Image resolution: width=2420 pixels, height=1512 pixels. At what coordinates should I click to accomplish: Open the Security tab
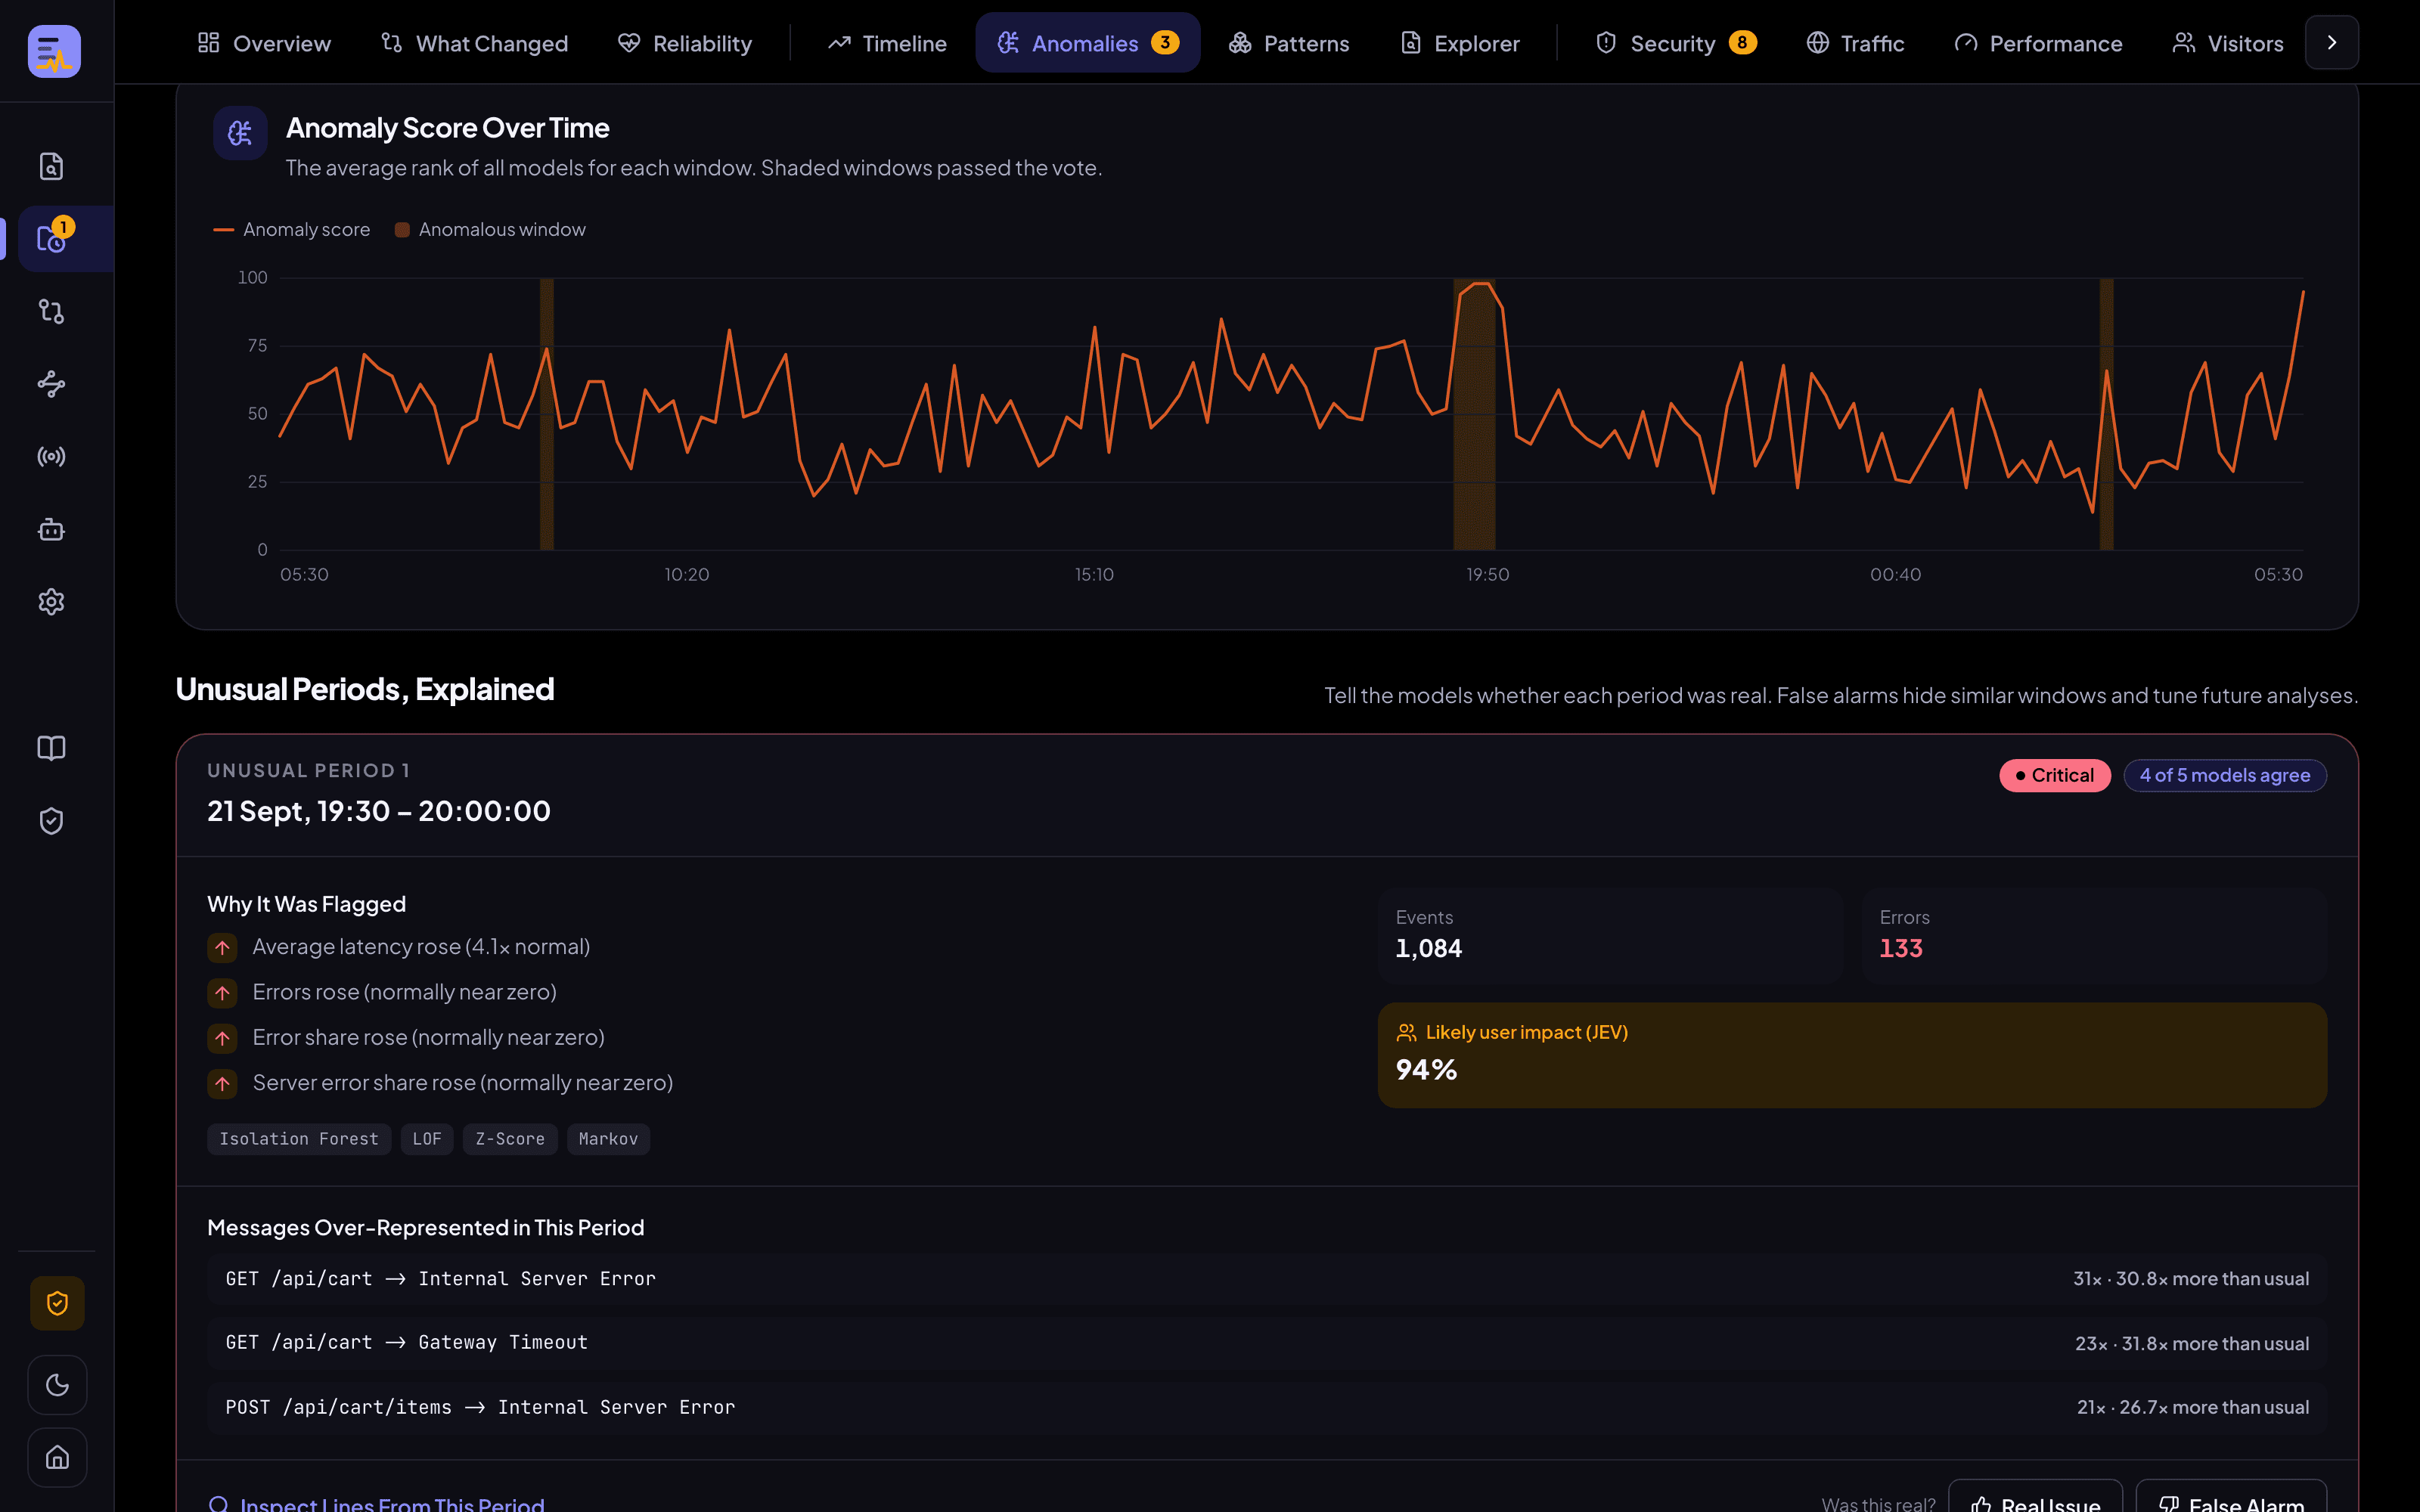point(1676,43)
